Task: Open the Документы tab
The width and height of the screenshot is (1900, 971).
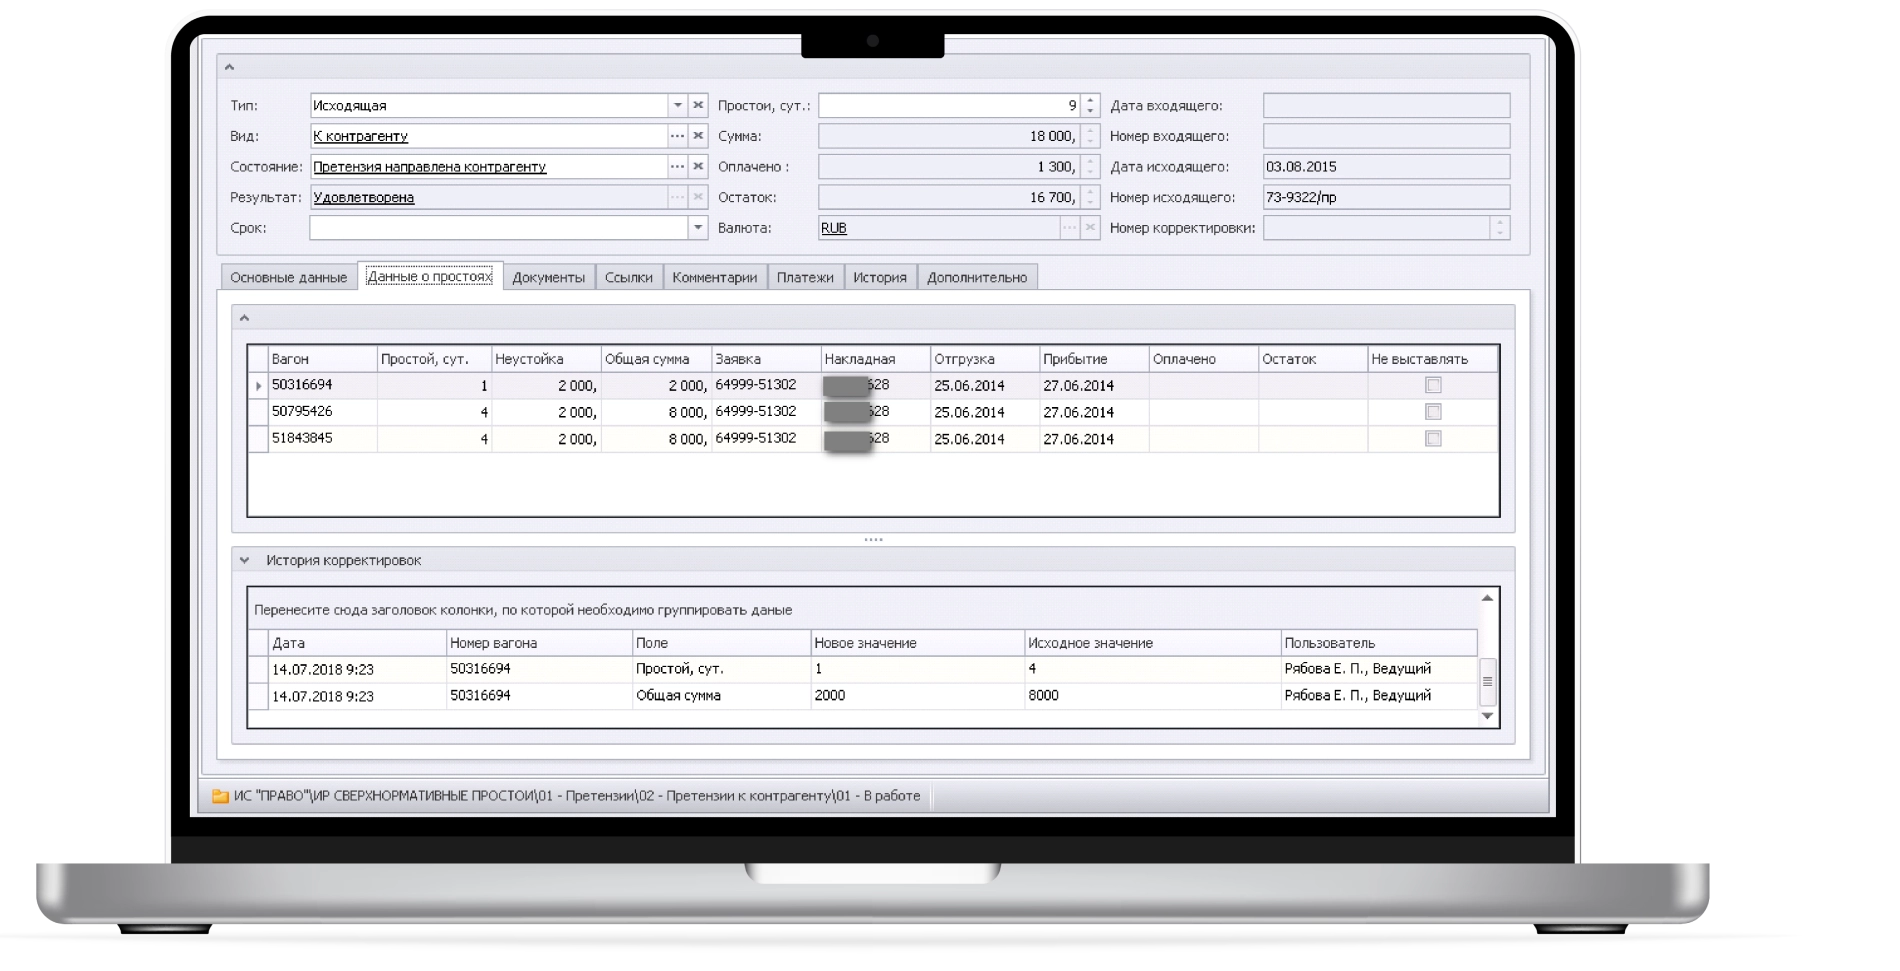Action: click(x=548, y=277)
